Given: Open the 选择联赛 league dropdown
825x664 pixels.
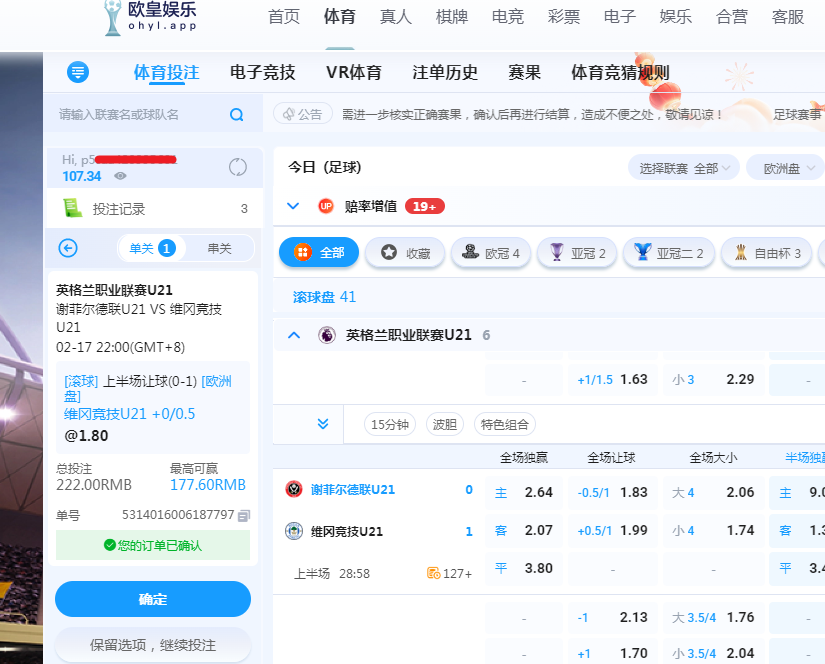Looking at the screenshot, I should pyautogui.click(x=683, y=168).
